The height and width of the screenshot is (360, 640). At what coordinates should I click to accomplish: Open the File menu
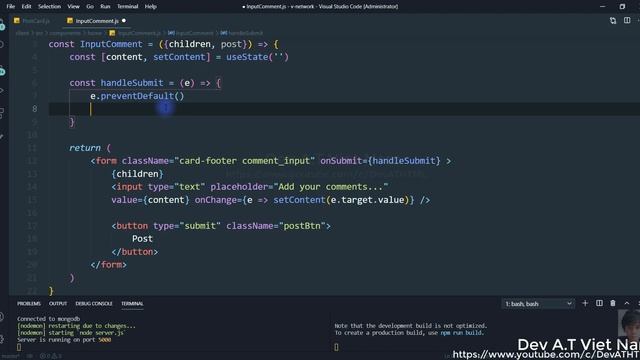click(11, 7)
